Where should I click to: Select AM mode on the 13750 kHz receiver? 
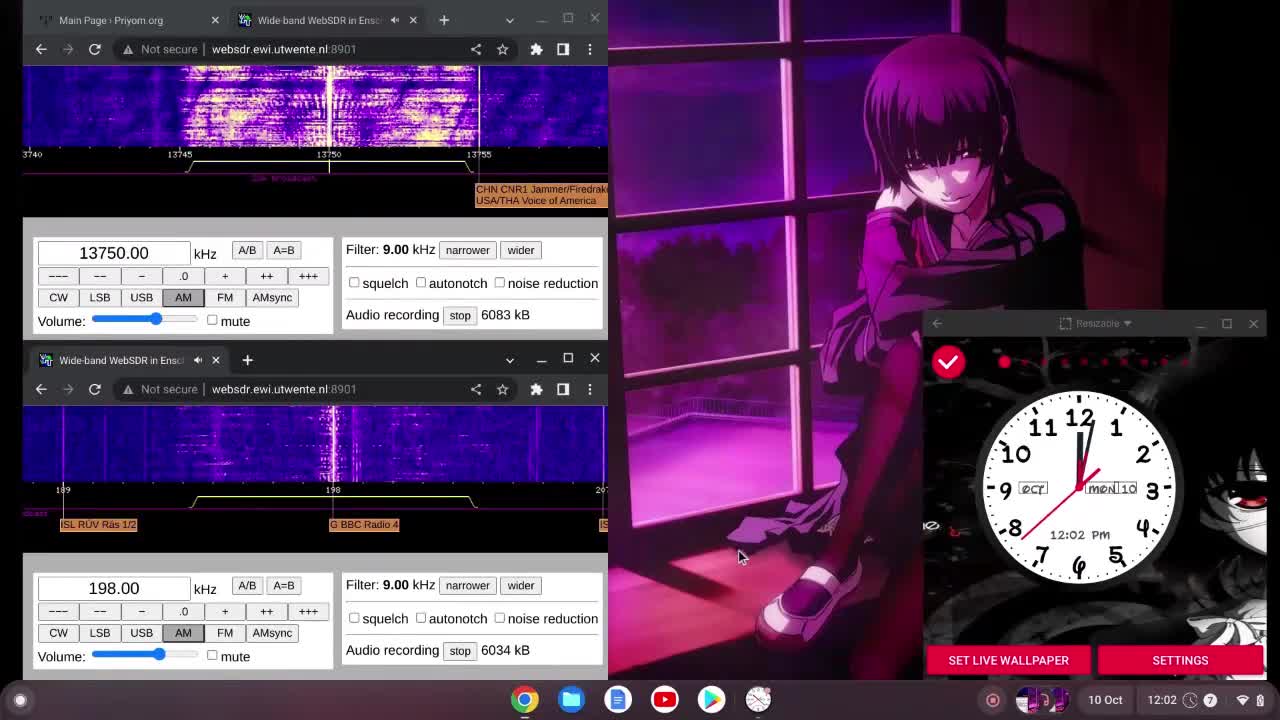coord(183,297)
